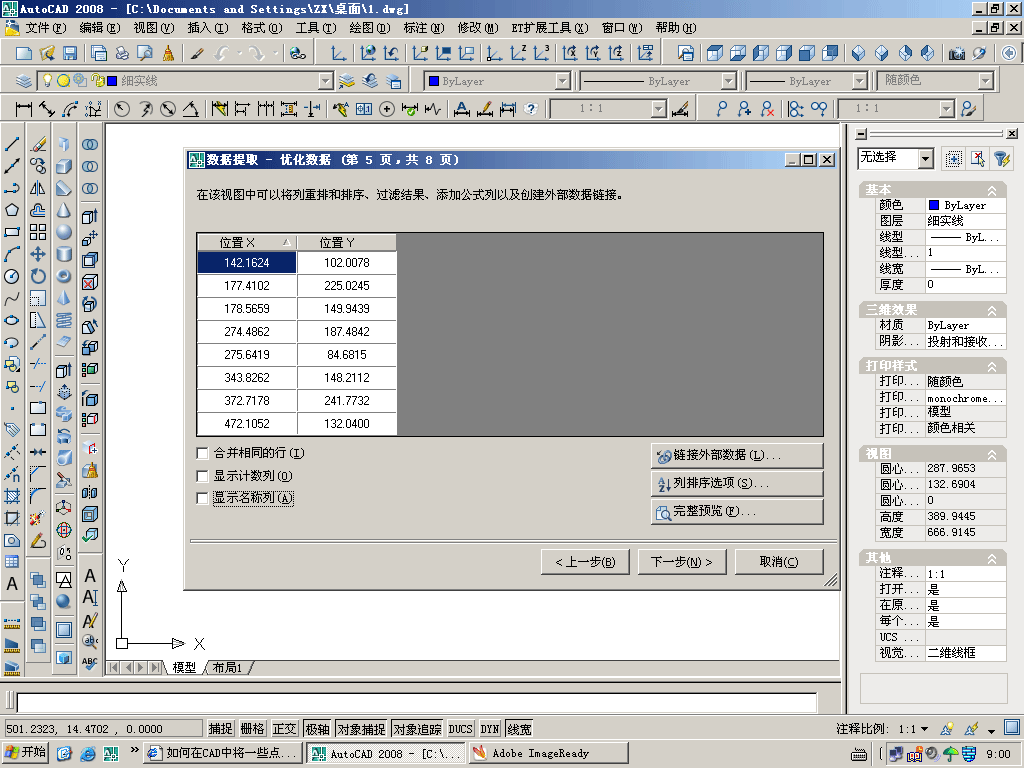Open the ByLayer color dropdown
Screen dimensions: 1024x768
tap(562, 81)
